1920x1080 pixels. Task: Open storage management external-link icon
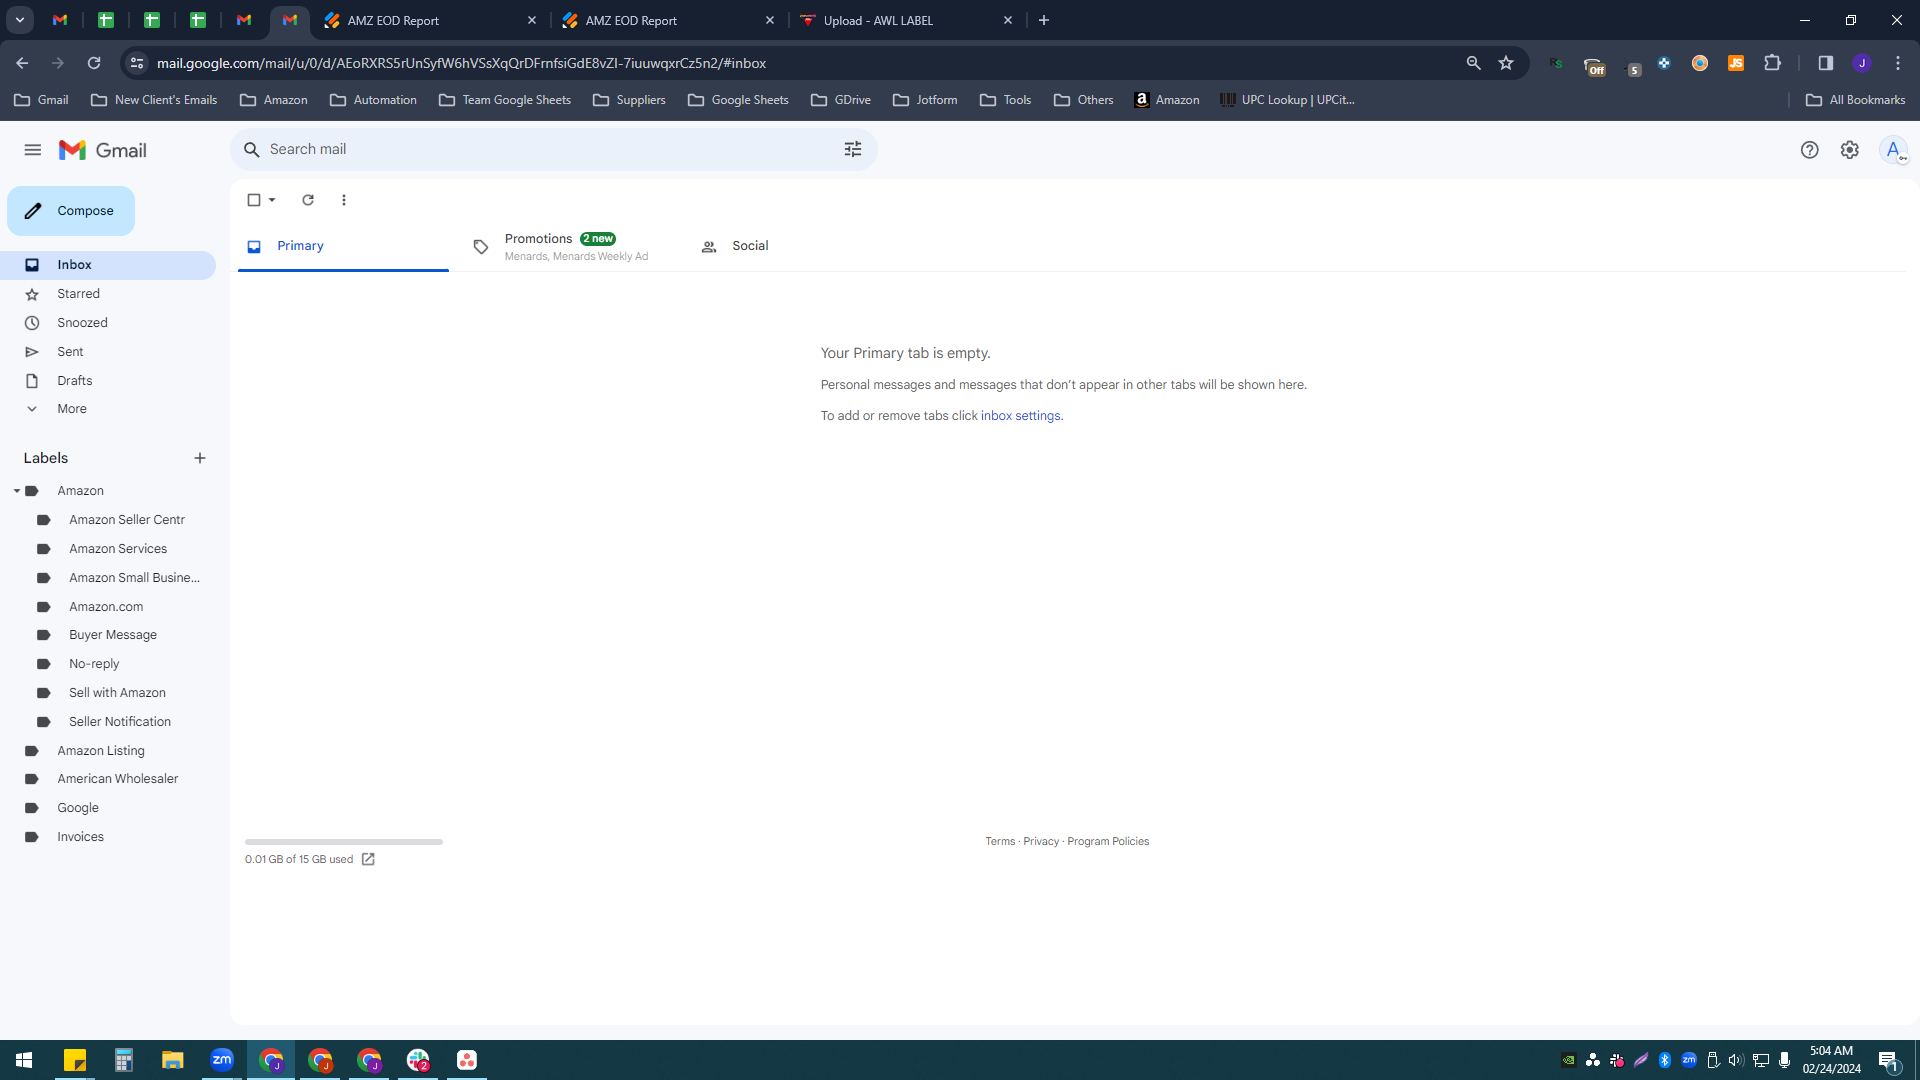coord(368,860)
